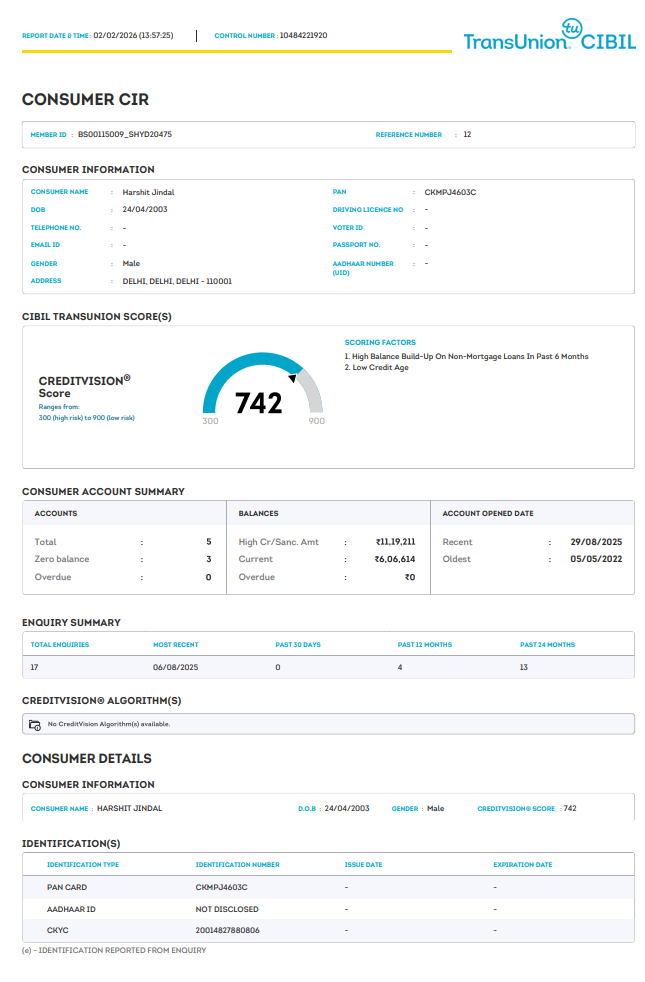Screen dimensions: 645x982
Task: Select zero balance accounts value 3
Action: (209, 559)
